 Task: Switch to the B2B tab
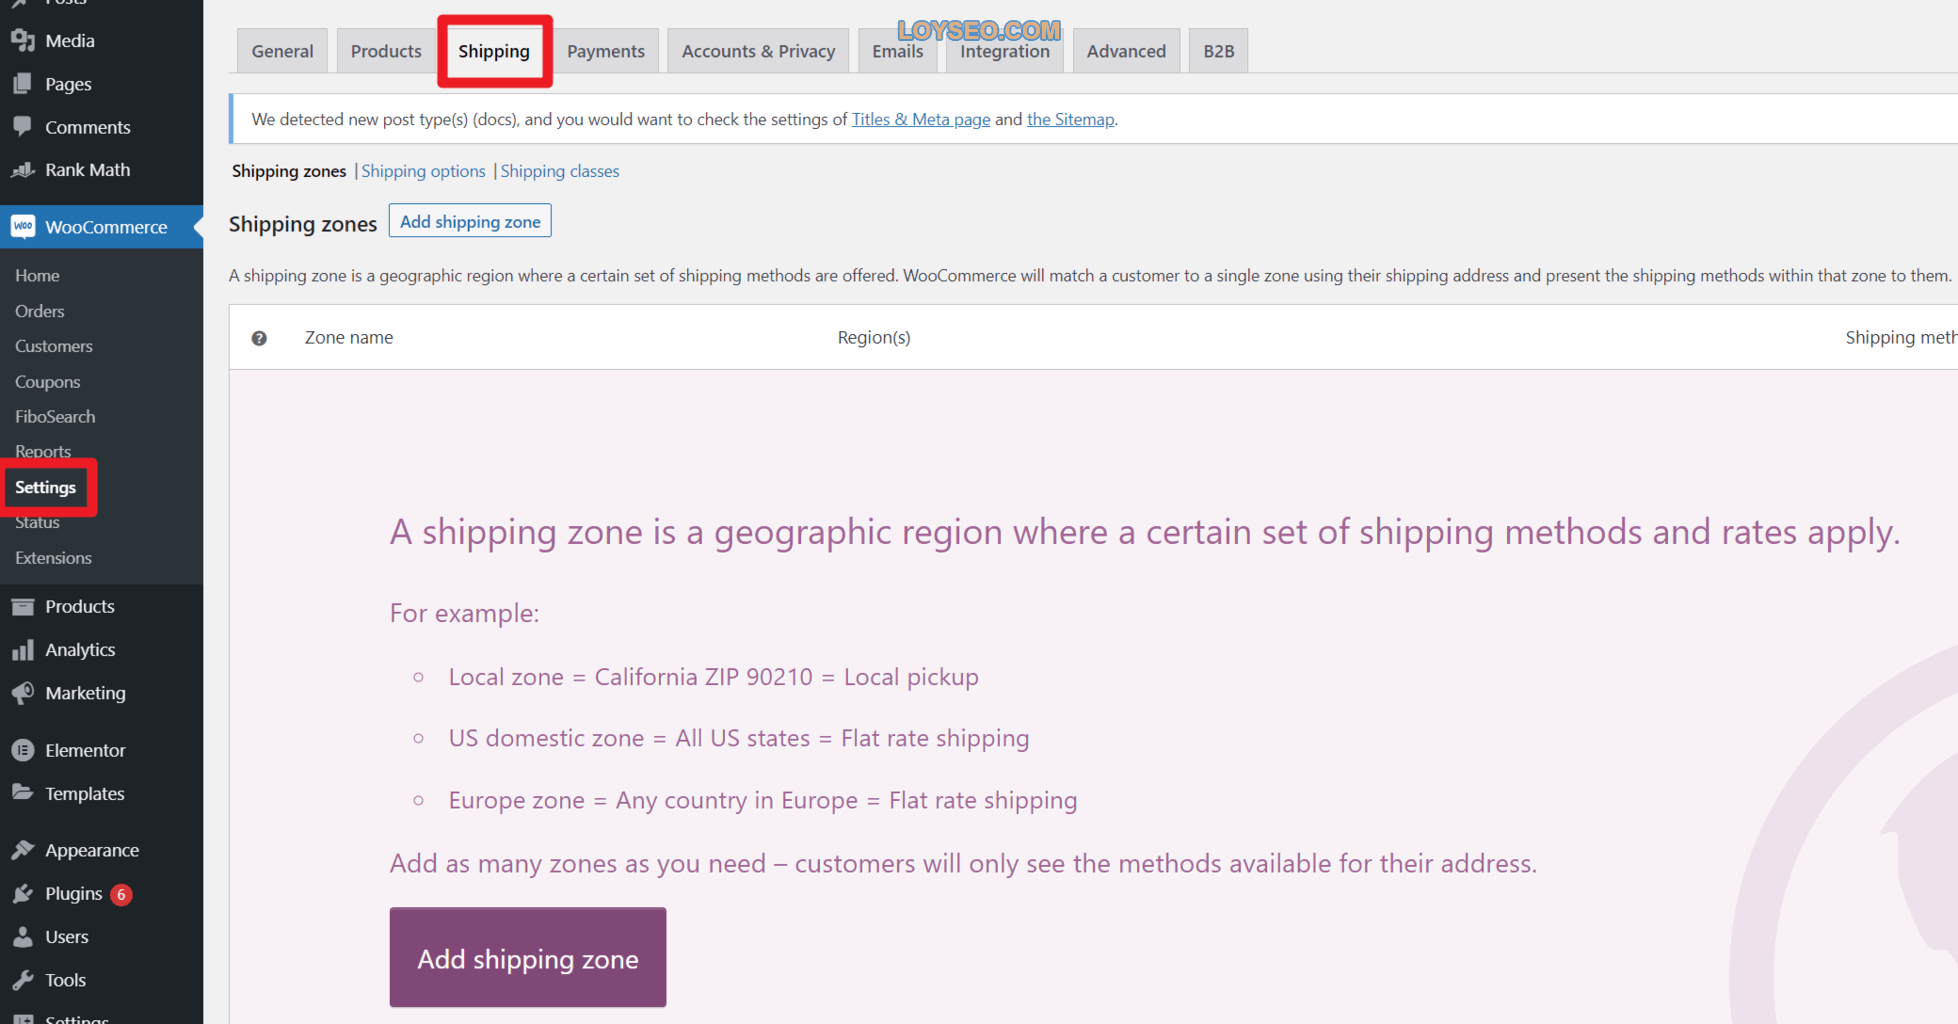(x=1218, y=51)
